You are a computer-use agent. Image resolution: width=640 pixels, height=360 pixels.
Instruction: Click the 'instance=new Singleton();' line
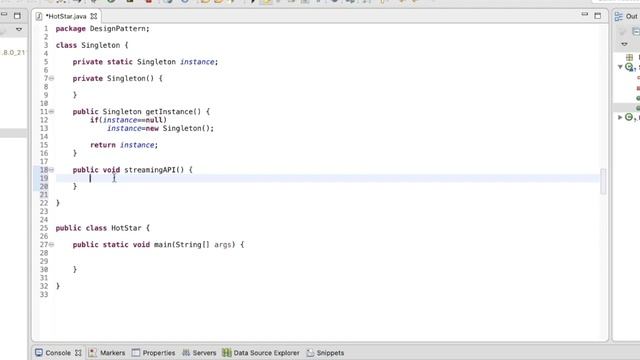(x=160, y=128)
